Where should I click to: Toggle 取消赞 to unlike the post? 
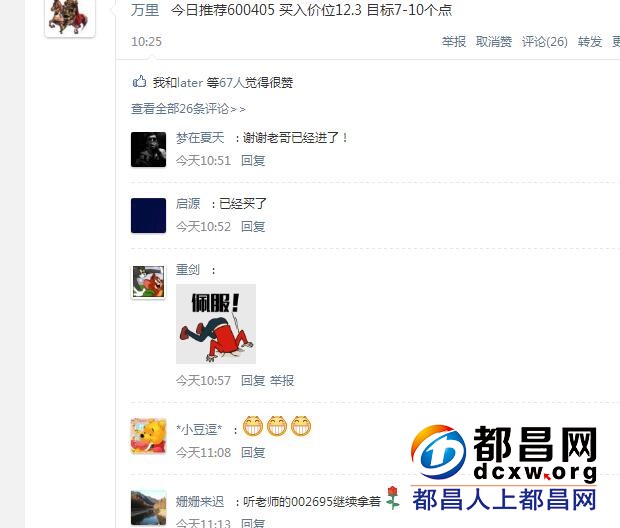(x=494, y=42)
